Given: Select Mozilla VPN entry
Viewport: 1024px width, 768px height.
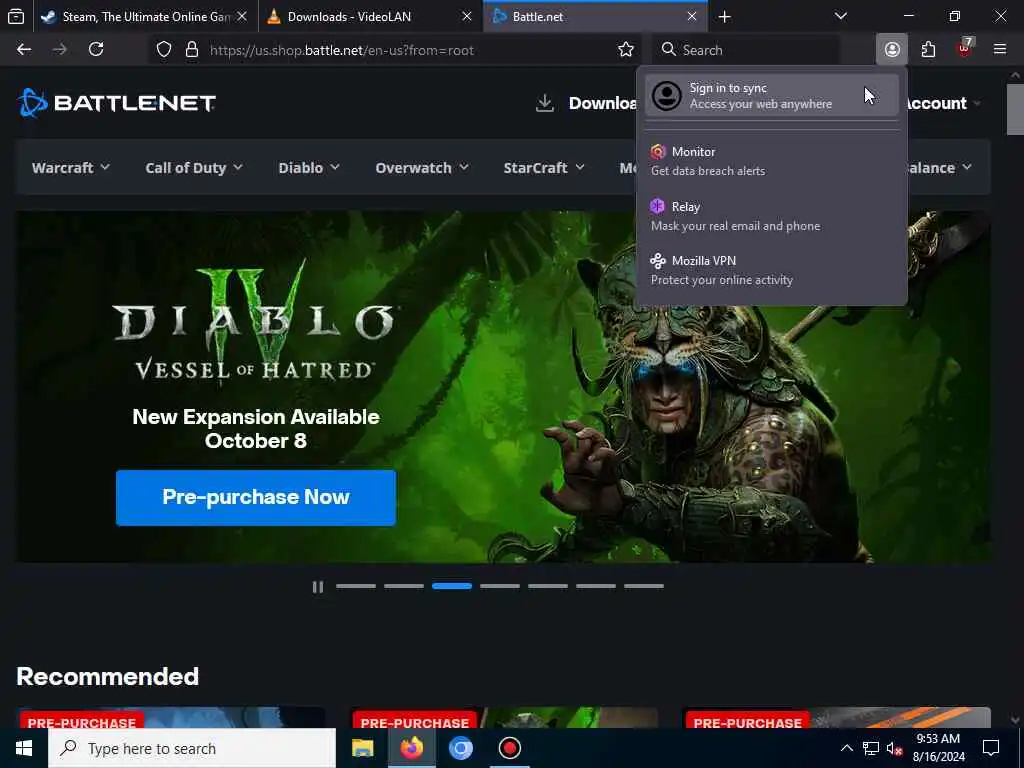Looking at the screenshot, I should pyautogui.click(x=772, y=270).
